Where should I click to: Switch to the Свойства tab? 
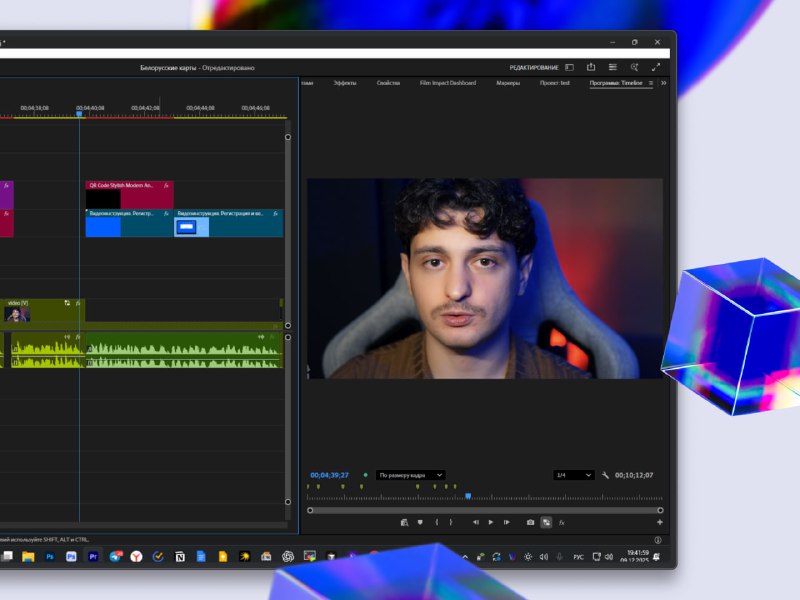(388, 83)
